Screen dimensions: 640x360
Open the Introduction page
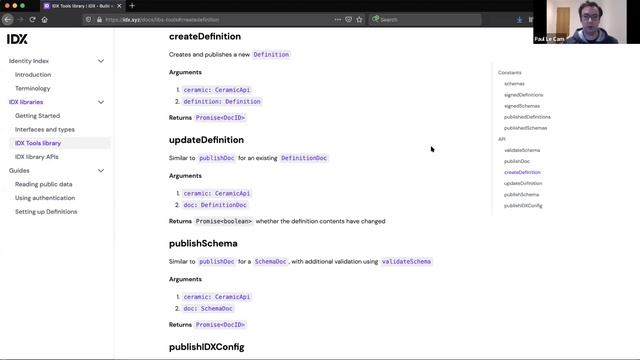pyautogui.click(x=33, y=75)
